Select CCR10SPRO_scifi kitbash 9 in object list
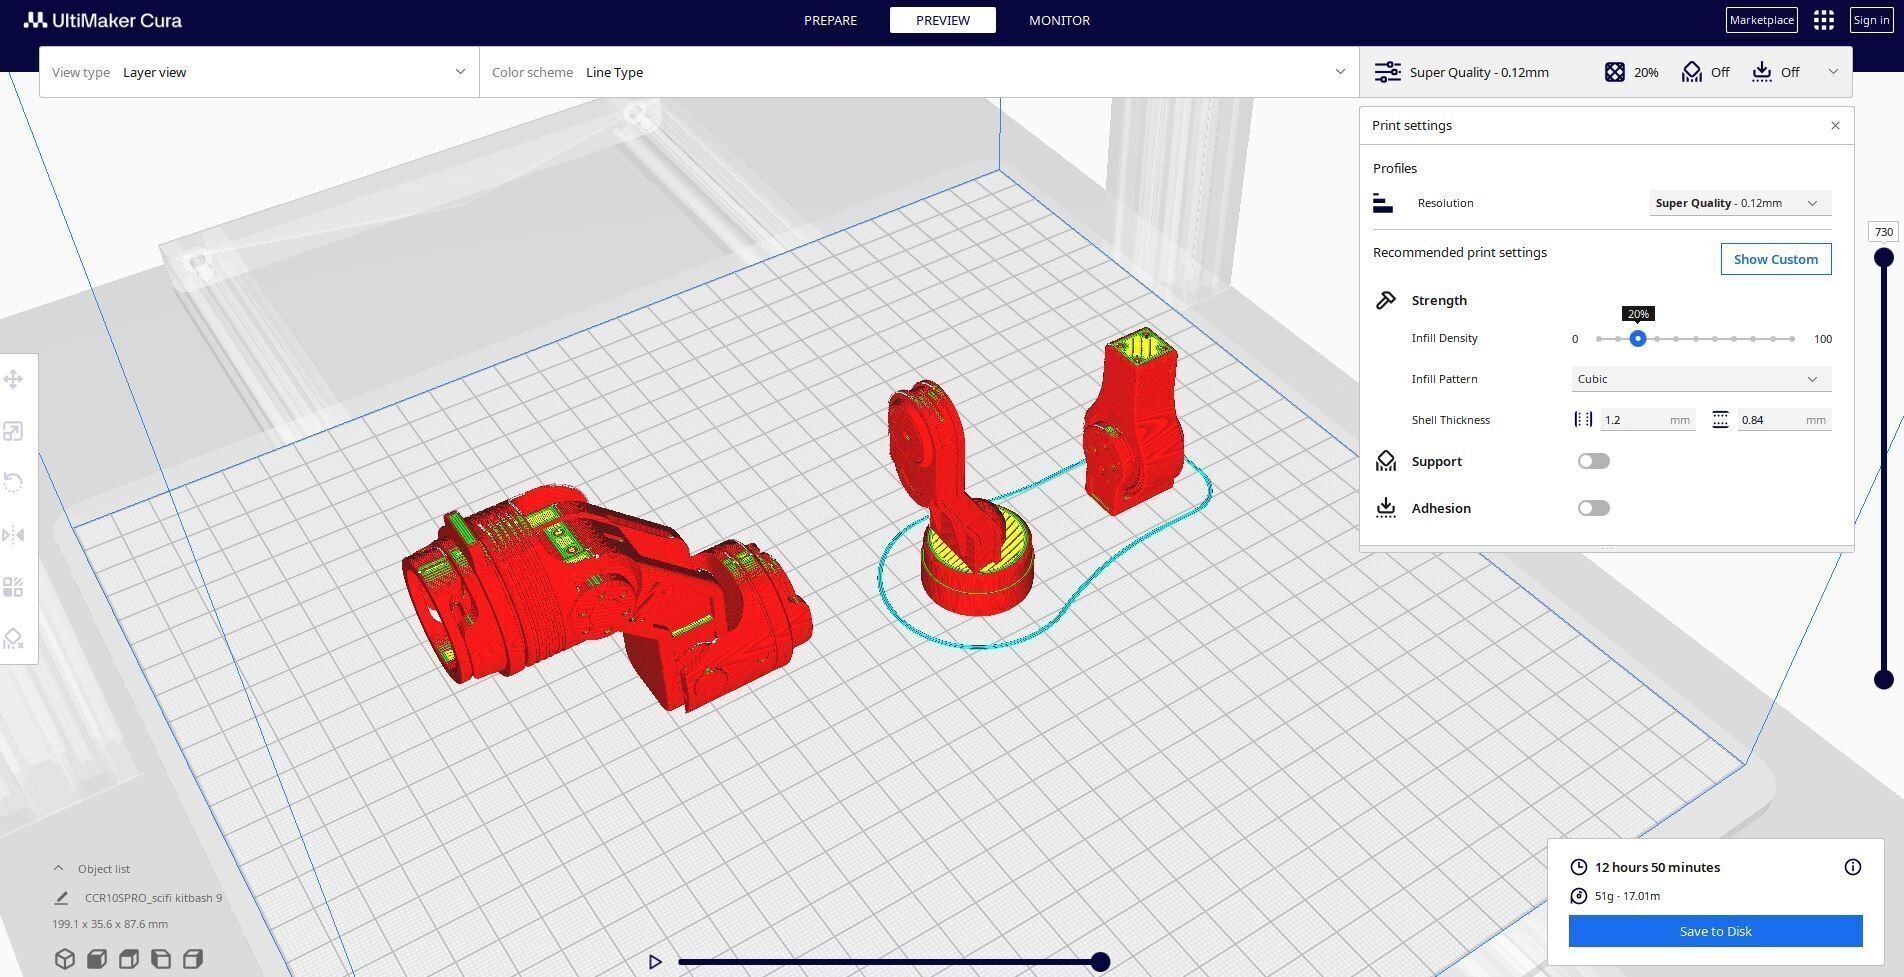 [153, 898]
